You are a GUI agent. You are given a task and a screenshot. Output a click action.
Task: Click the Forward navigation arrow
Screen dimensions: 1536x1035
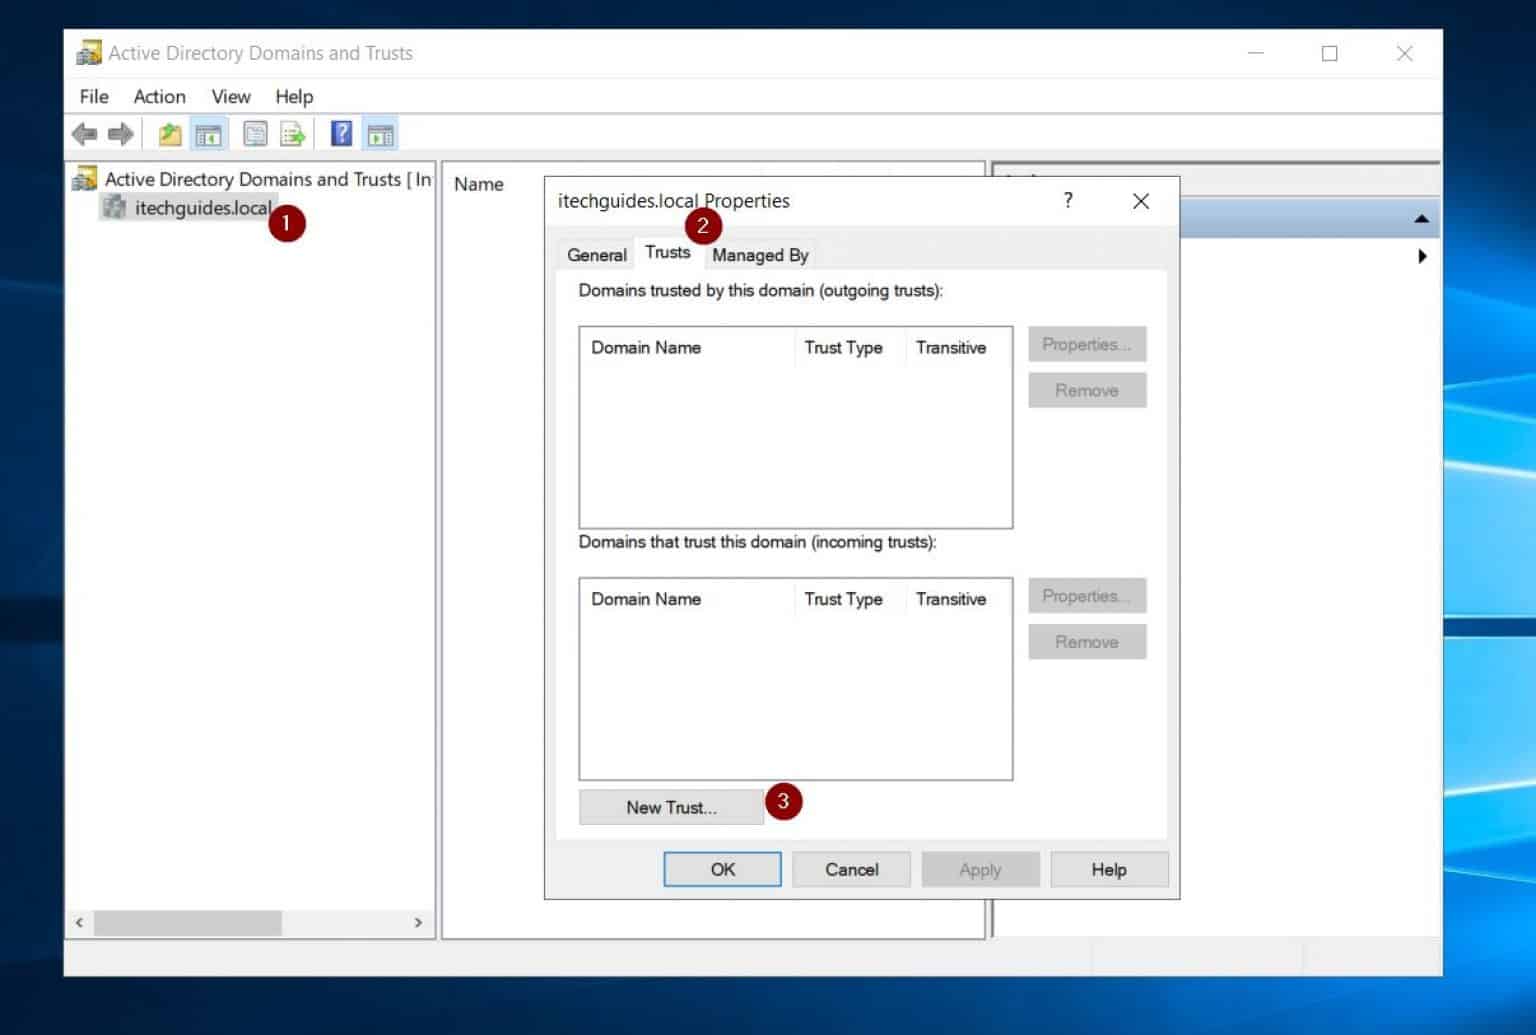(x=119, y=133)
